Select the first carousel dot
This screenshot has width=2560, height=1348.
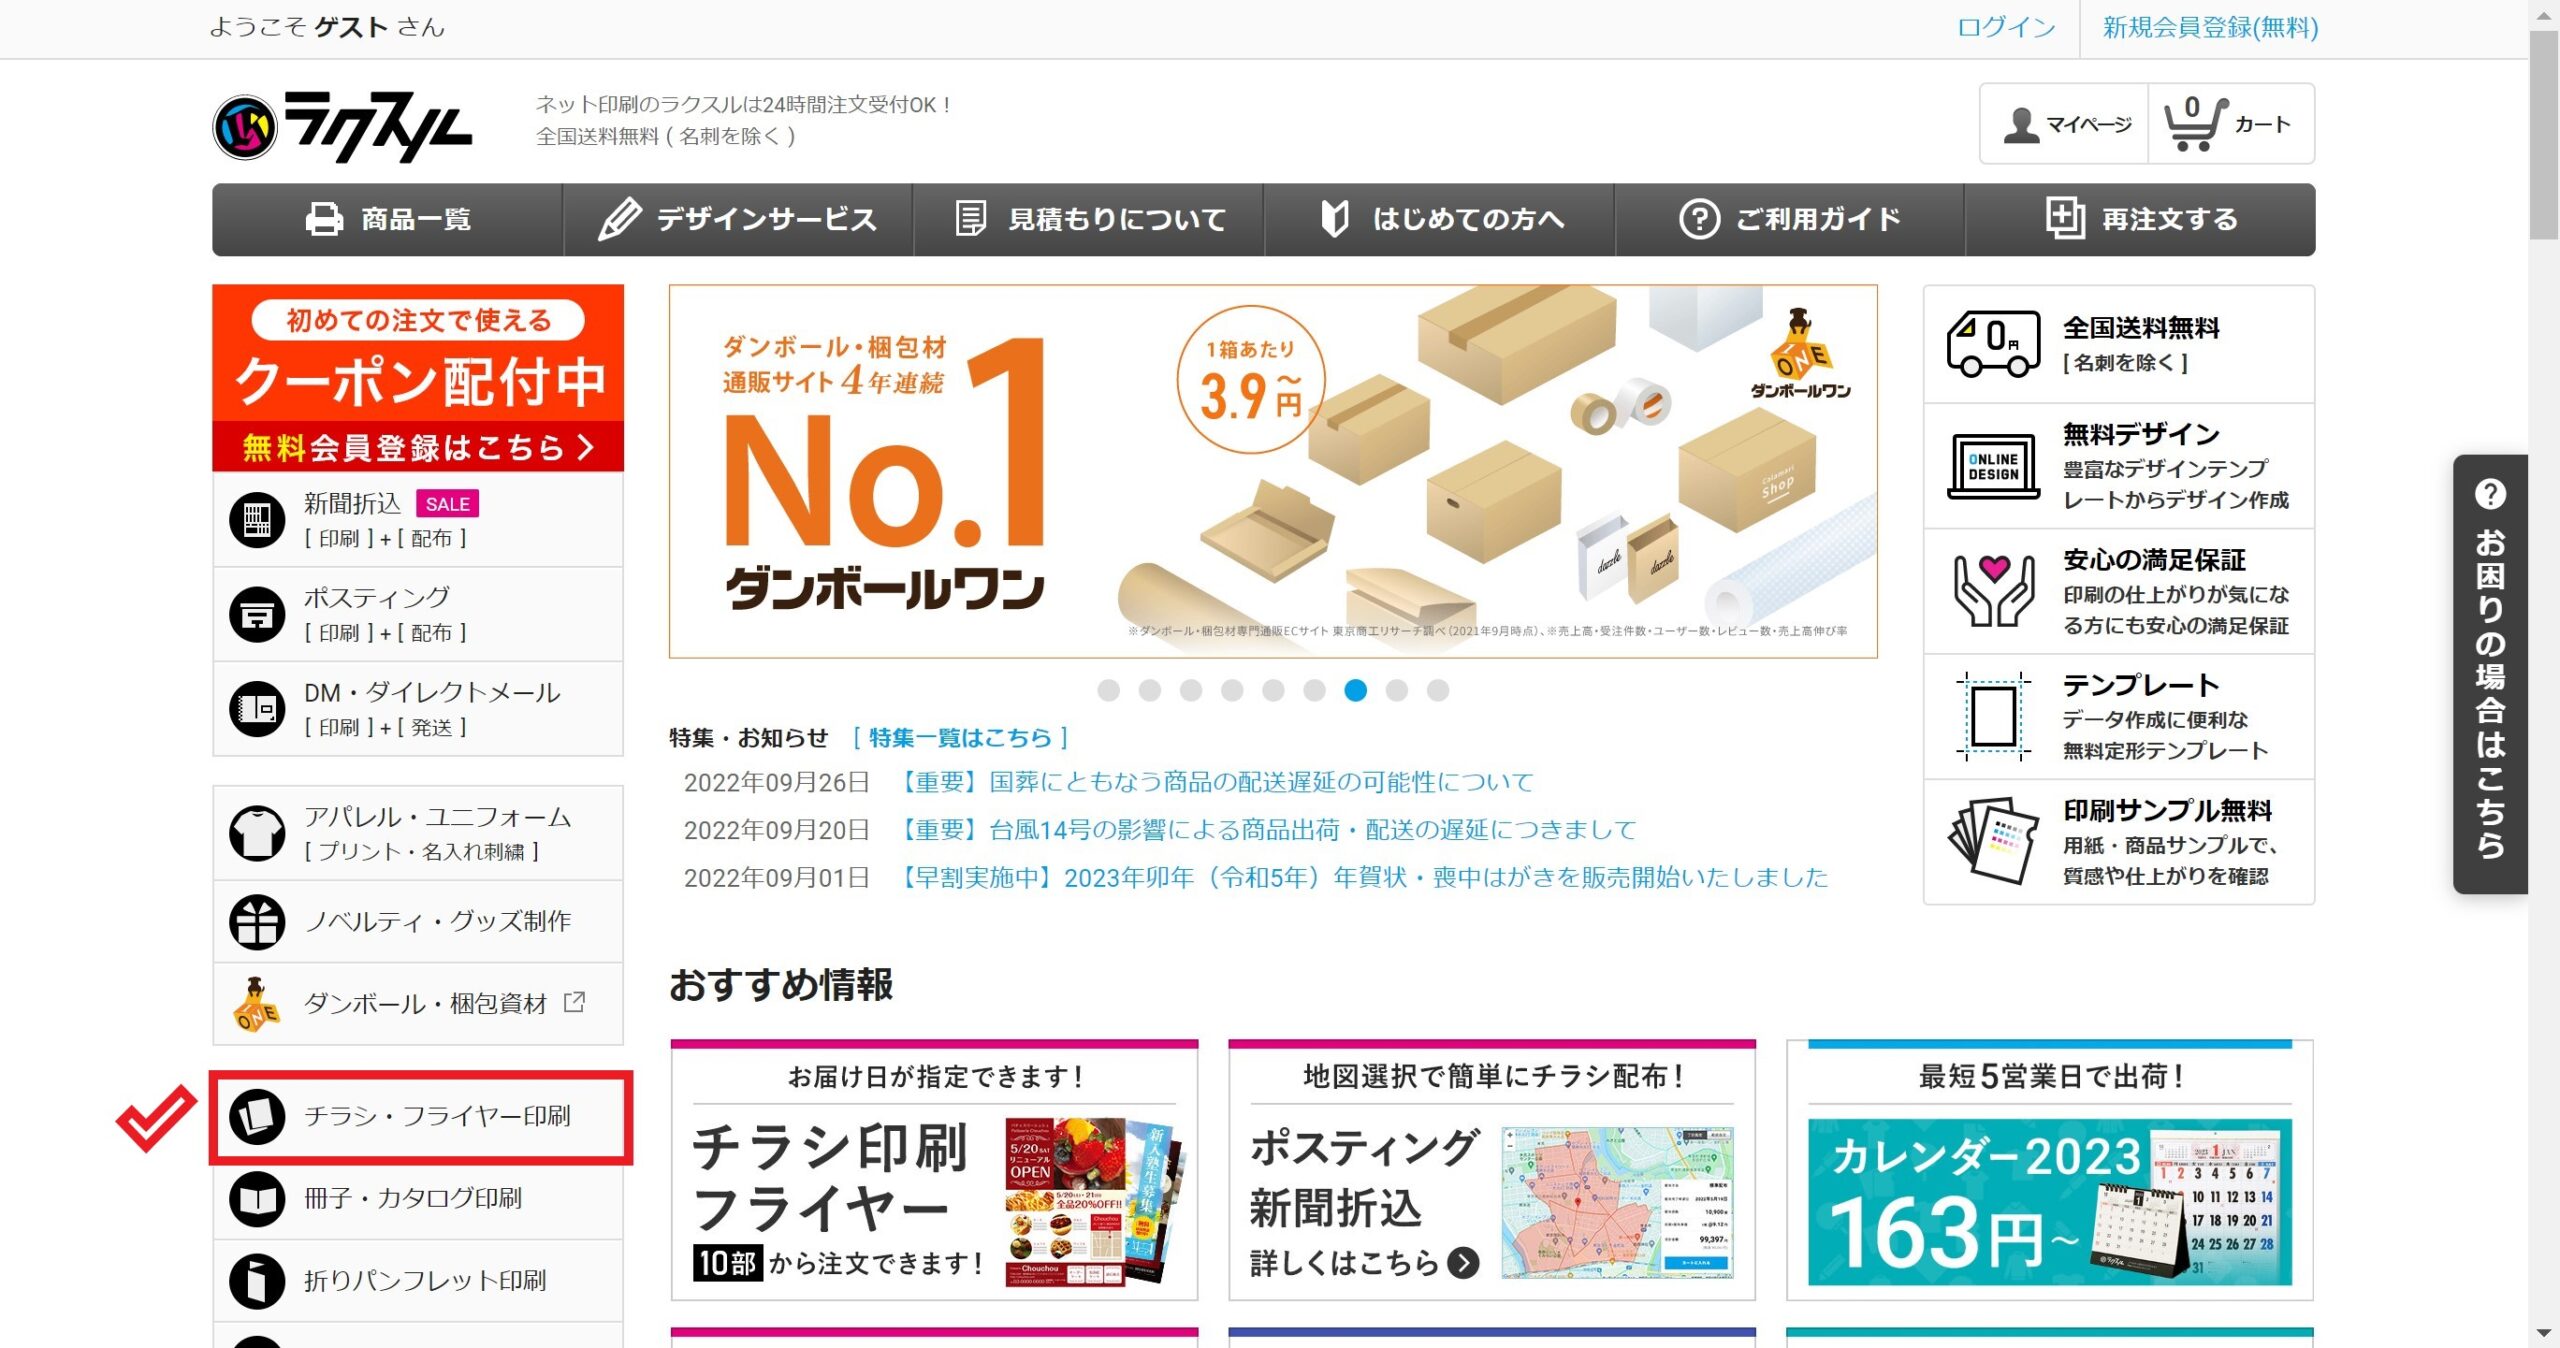(x=1108, y=690)
